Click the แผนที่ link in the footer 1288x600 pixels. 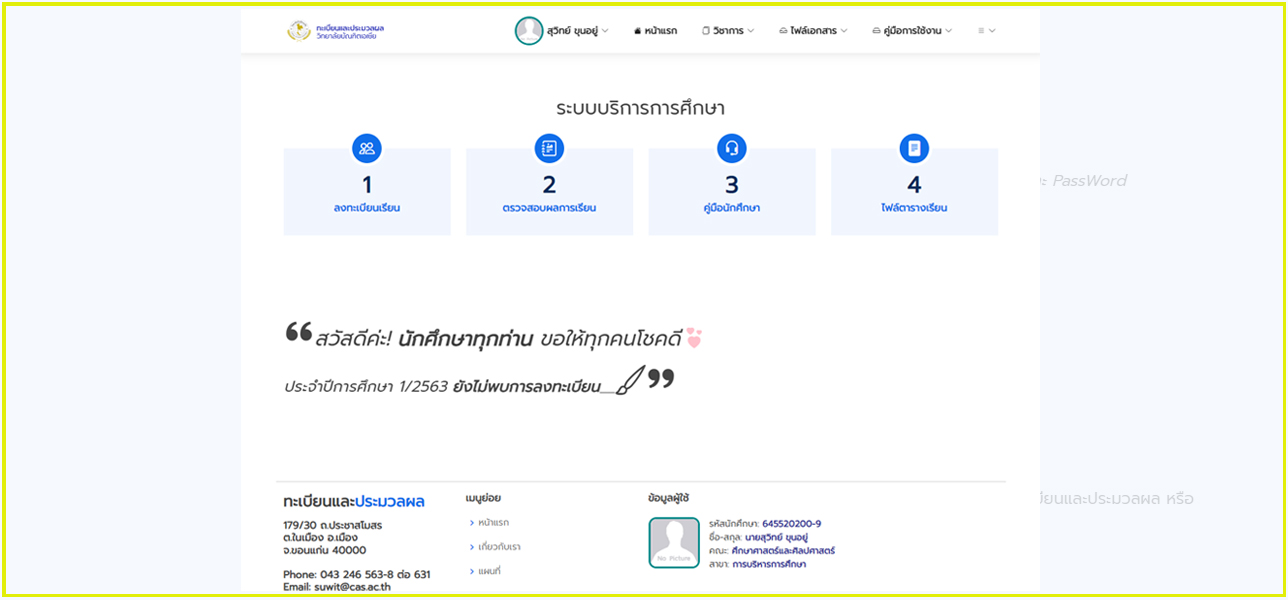tap(489, 571)
